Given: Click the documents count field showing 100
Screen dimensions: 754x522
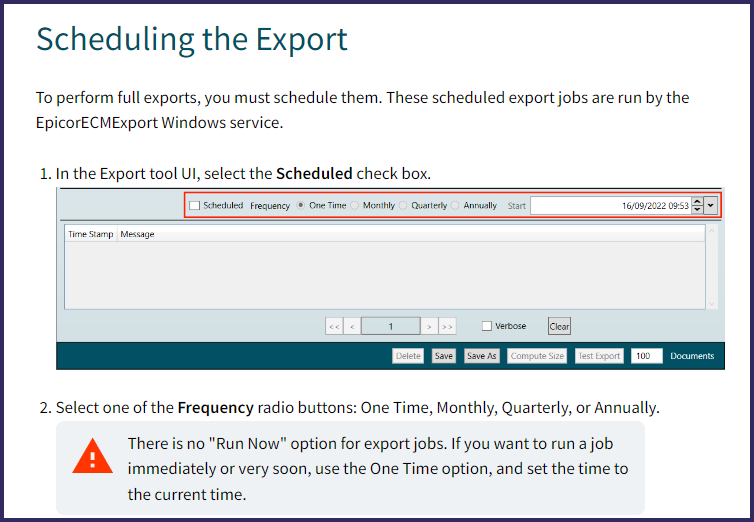Looking at the screenshot, I should (646, 356).
